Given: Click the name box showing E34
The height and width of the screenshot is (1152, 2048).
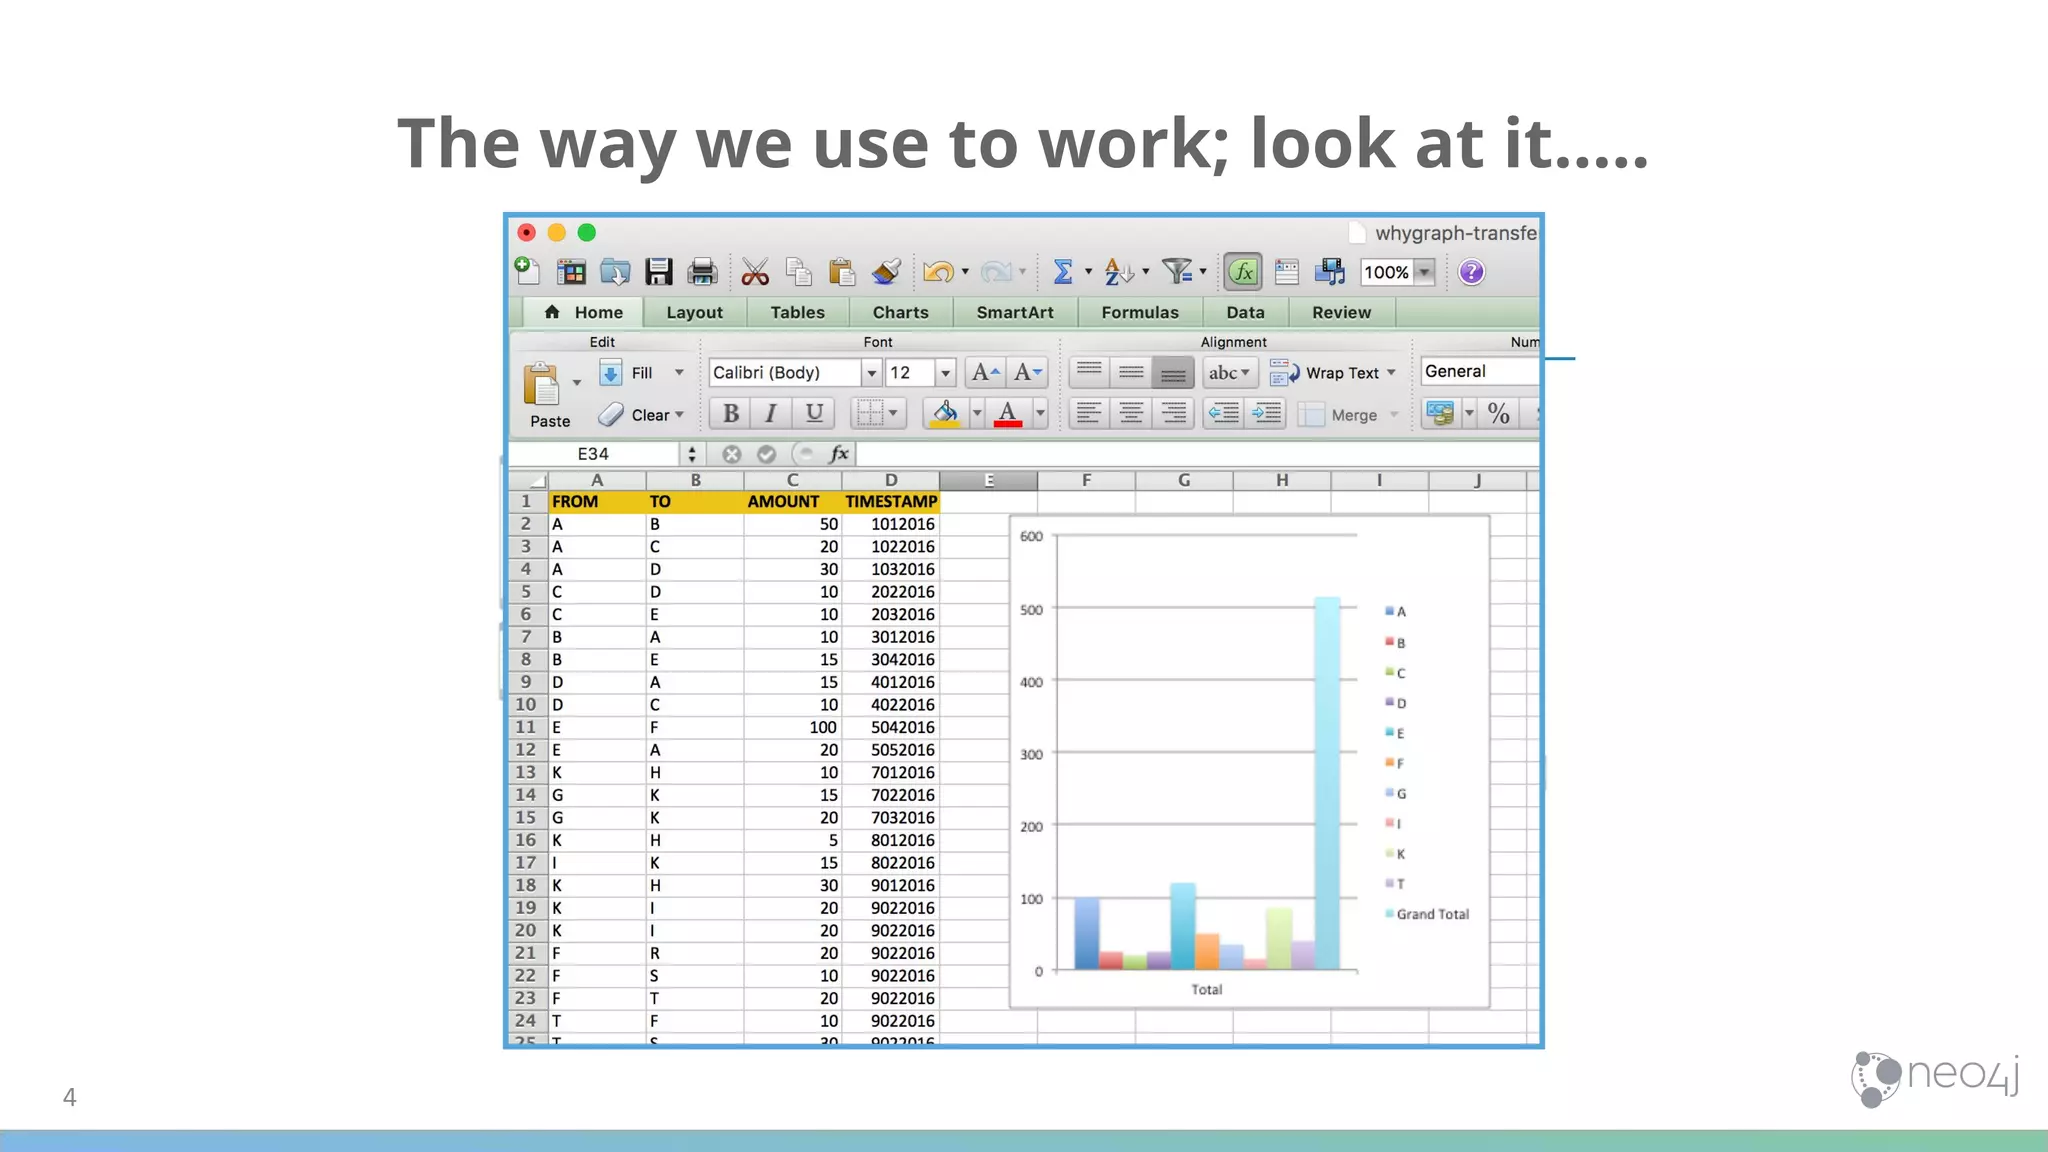Looking at the screenshot, I should point(593,454).
